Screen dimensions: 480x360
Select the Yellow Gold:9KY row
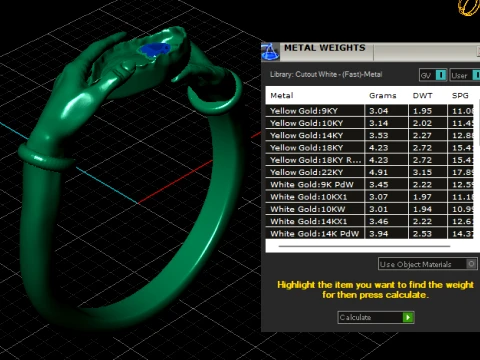(x=369, y=111)
